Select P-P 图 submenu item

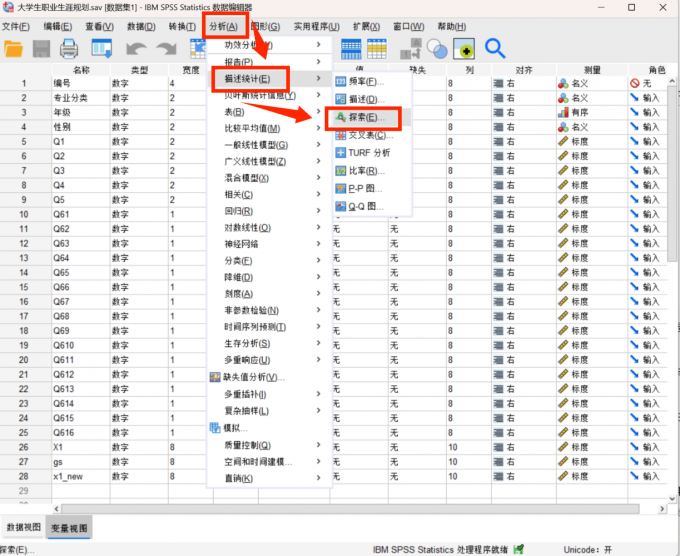(x=372, y=189)
